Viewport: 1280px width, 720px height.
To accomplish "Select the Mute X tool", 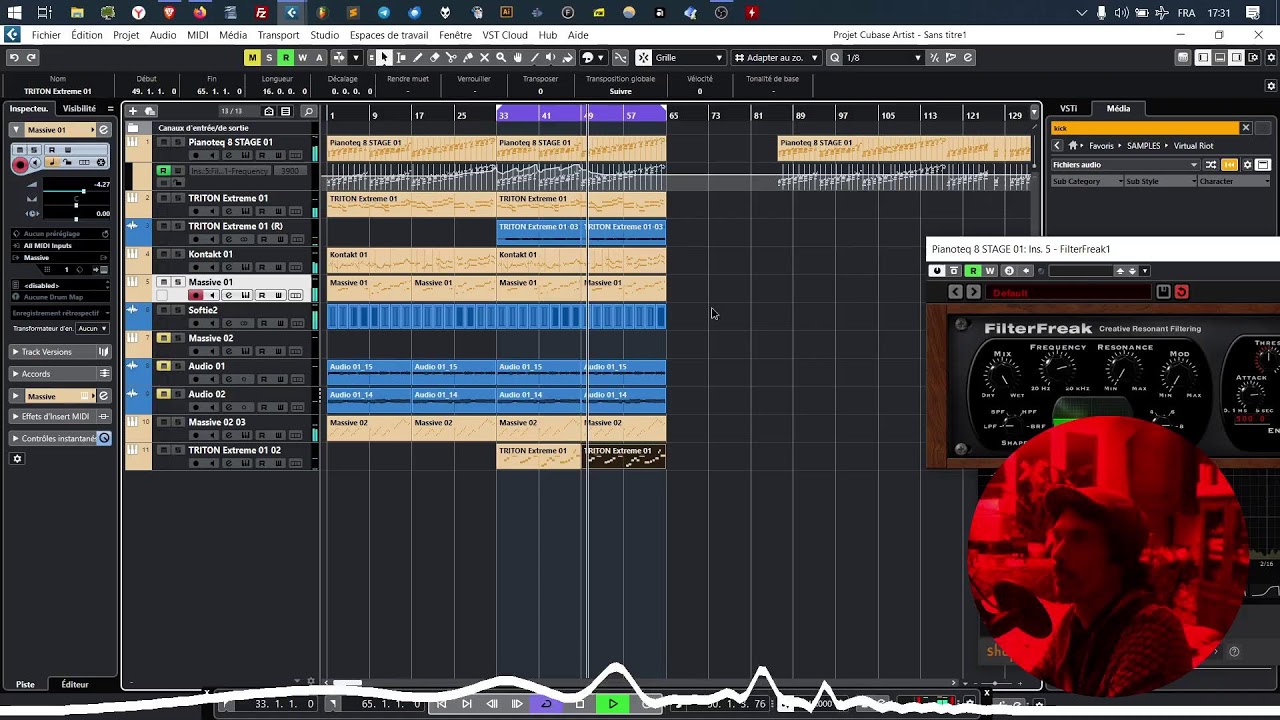I will point(484,57).
